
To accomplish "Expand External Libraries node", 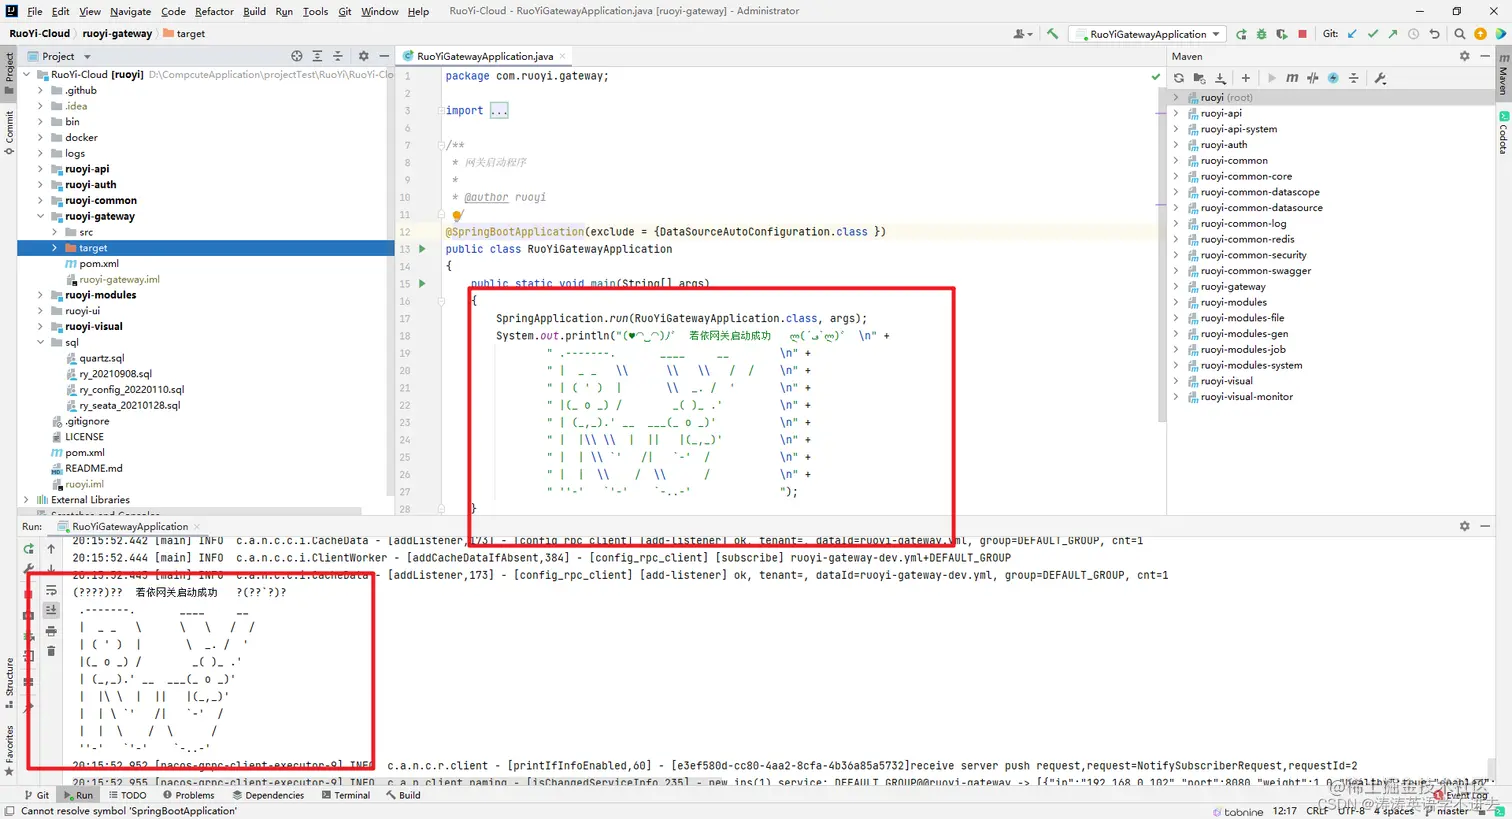I will tap(26, 499).
